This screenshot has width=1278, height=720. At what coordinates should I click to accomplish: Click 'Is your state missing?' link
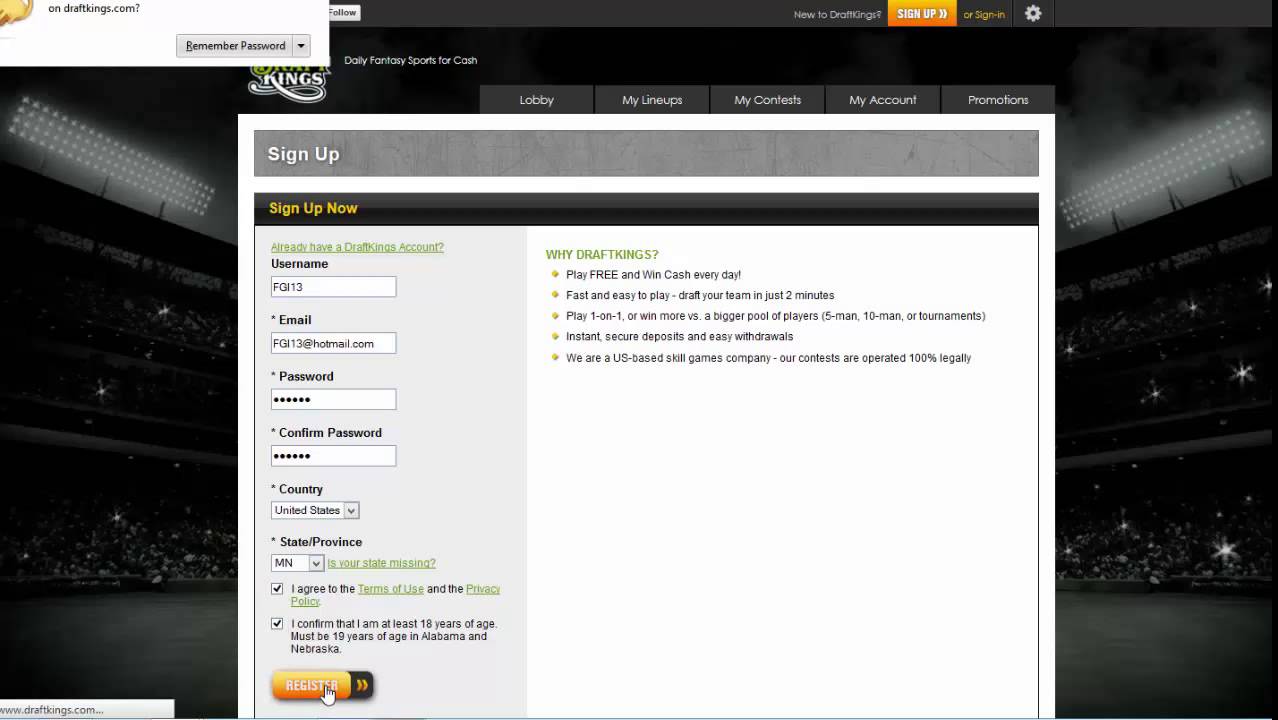(x=381, y=563)
